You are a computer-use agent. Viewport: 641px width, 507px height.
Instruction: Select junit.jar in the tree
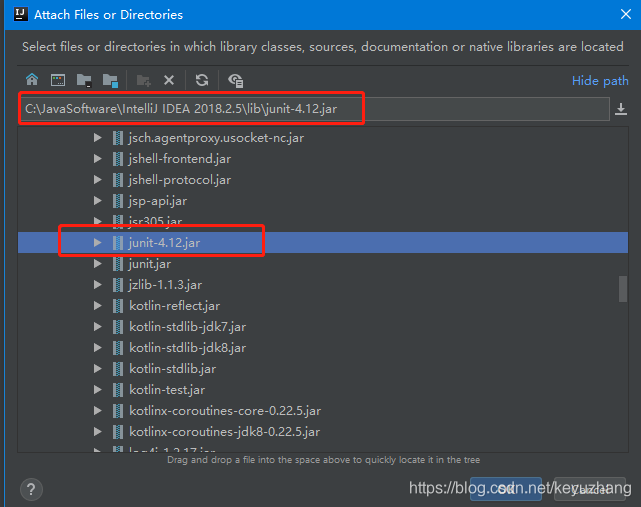click(x=150, y=264)
